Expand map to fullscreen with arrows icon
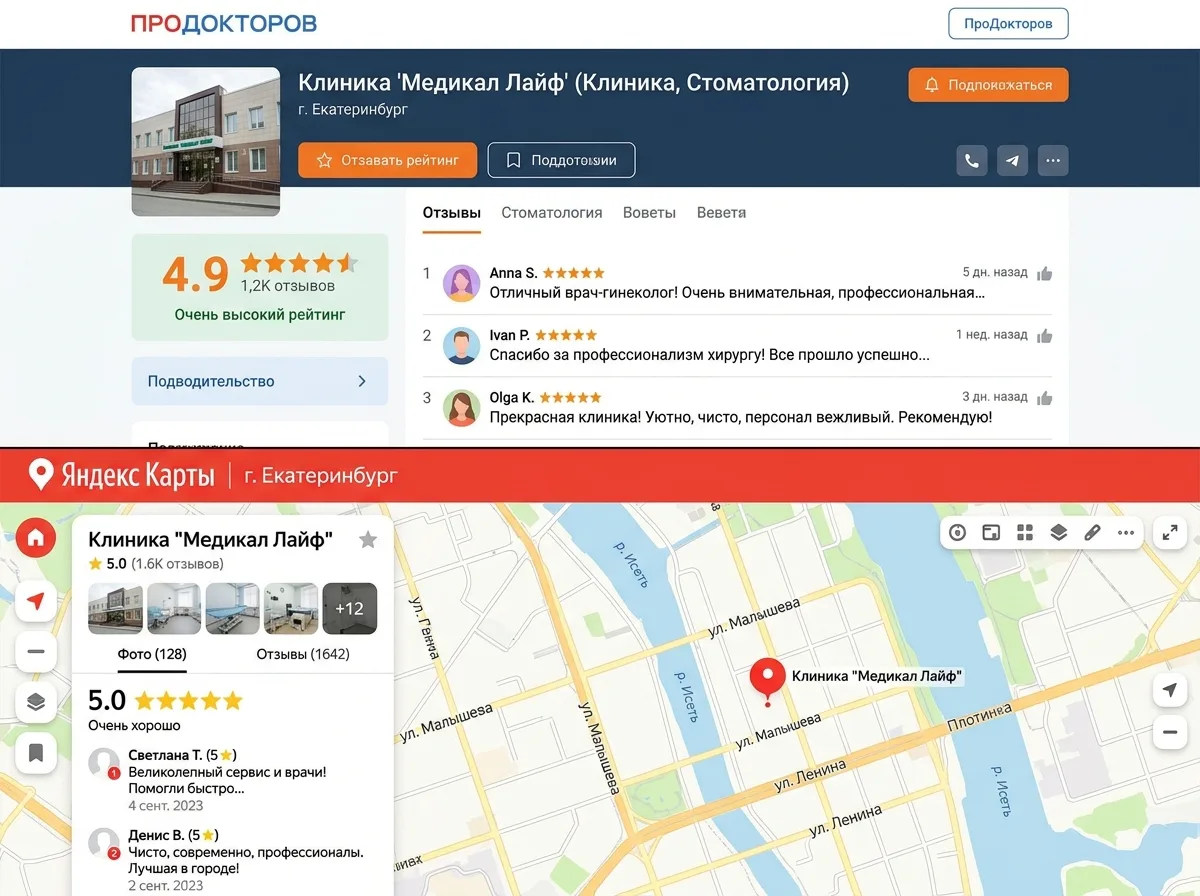Viewport: 1200px width, 896px height. point(1170,533)
